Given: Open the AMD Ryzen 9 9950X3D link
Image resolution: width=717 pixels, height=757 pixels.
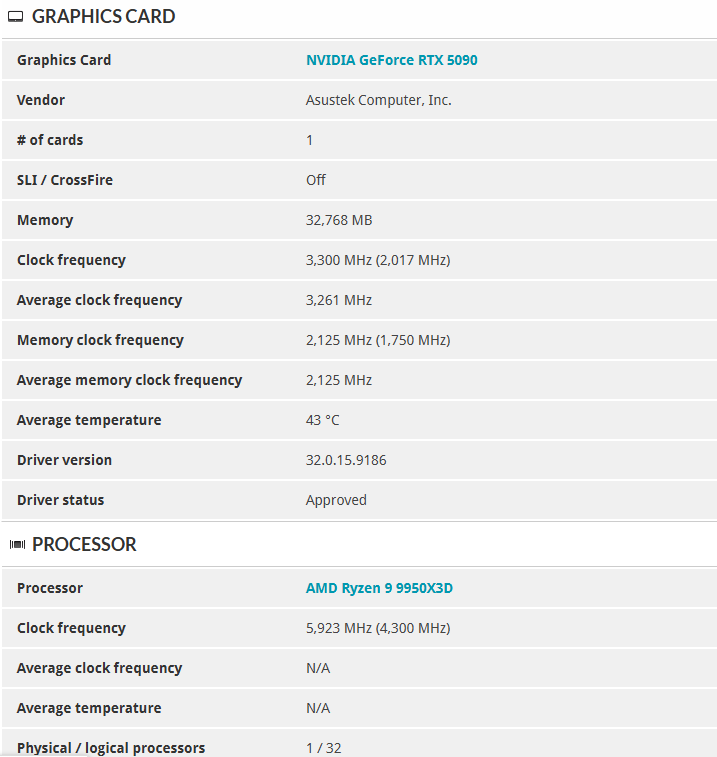Looking at the screenshot, I should pyautogui.click(x=379, y=588).
